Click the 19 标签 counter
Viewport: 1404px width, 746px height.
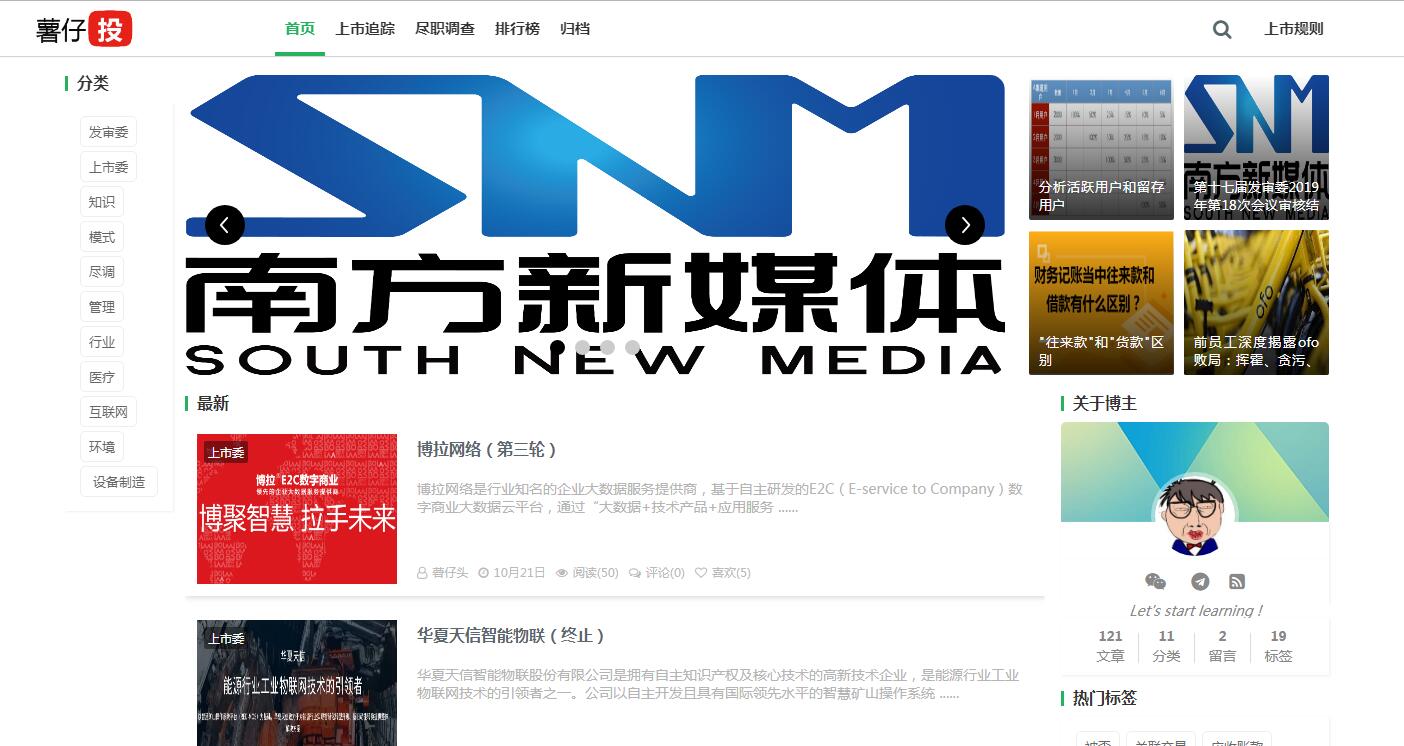click(x=1278, y=646)
